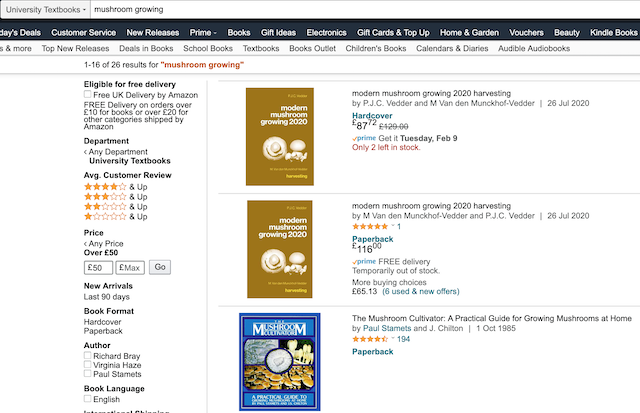Go to the Books Outlet tab
The height and width of the screenshot is (413, 640).
[x=312, y=49]
